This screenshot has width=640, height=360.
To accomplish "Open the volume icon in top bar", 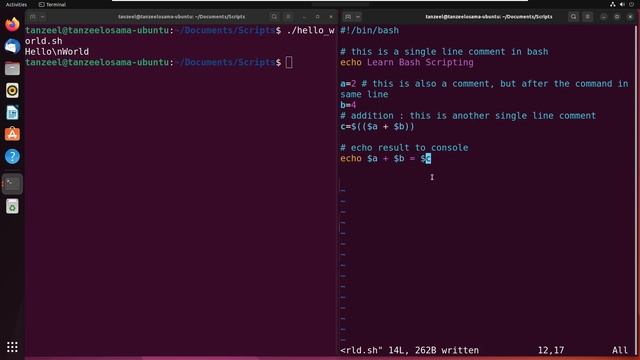I will coord(622,4).
